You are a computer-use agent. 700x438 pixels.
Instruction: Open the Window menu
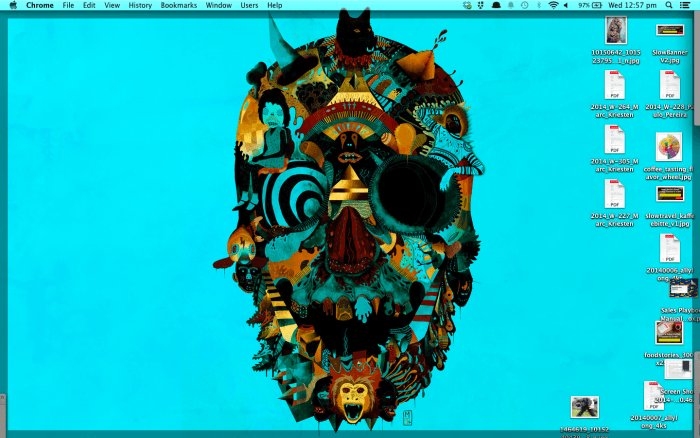click(x=219, y=5)
